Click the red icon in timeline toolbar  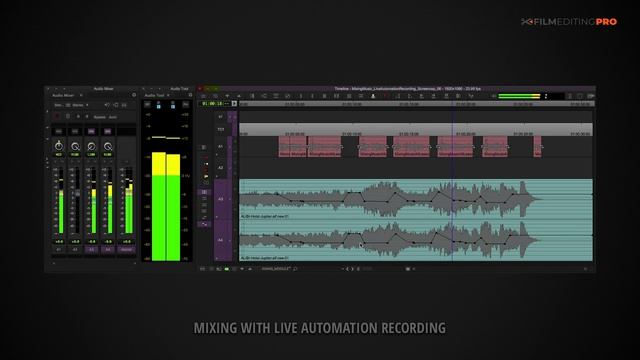pos(385,96)
